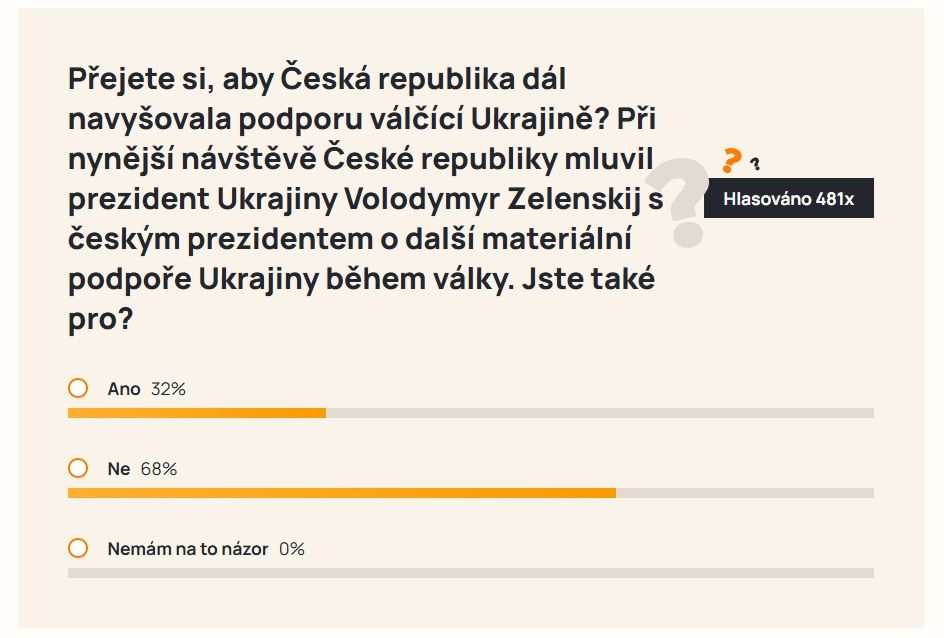Choose the "Nemám na to názor" radio option
Viewport: 944px width, 638px height.
[x=78, y=548]
